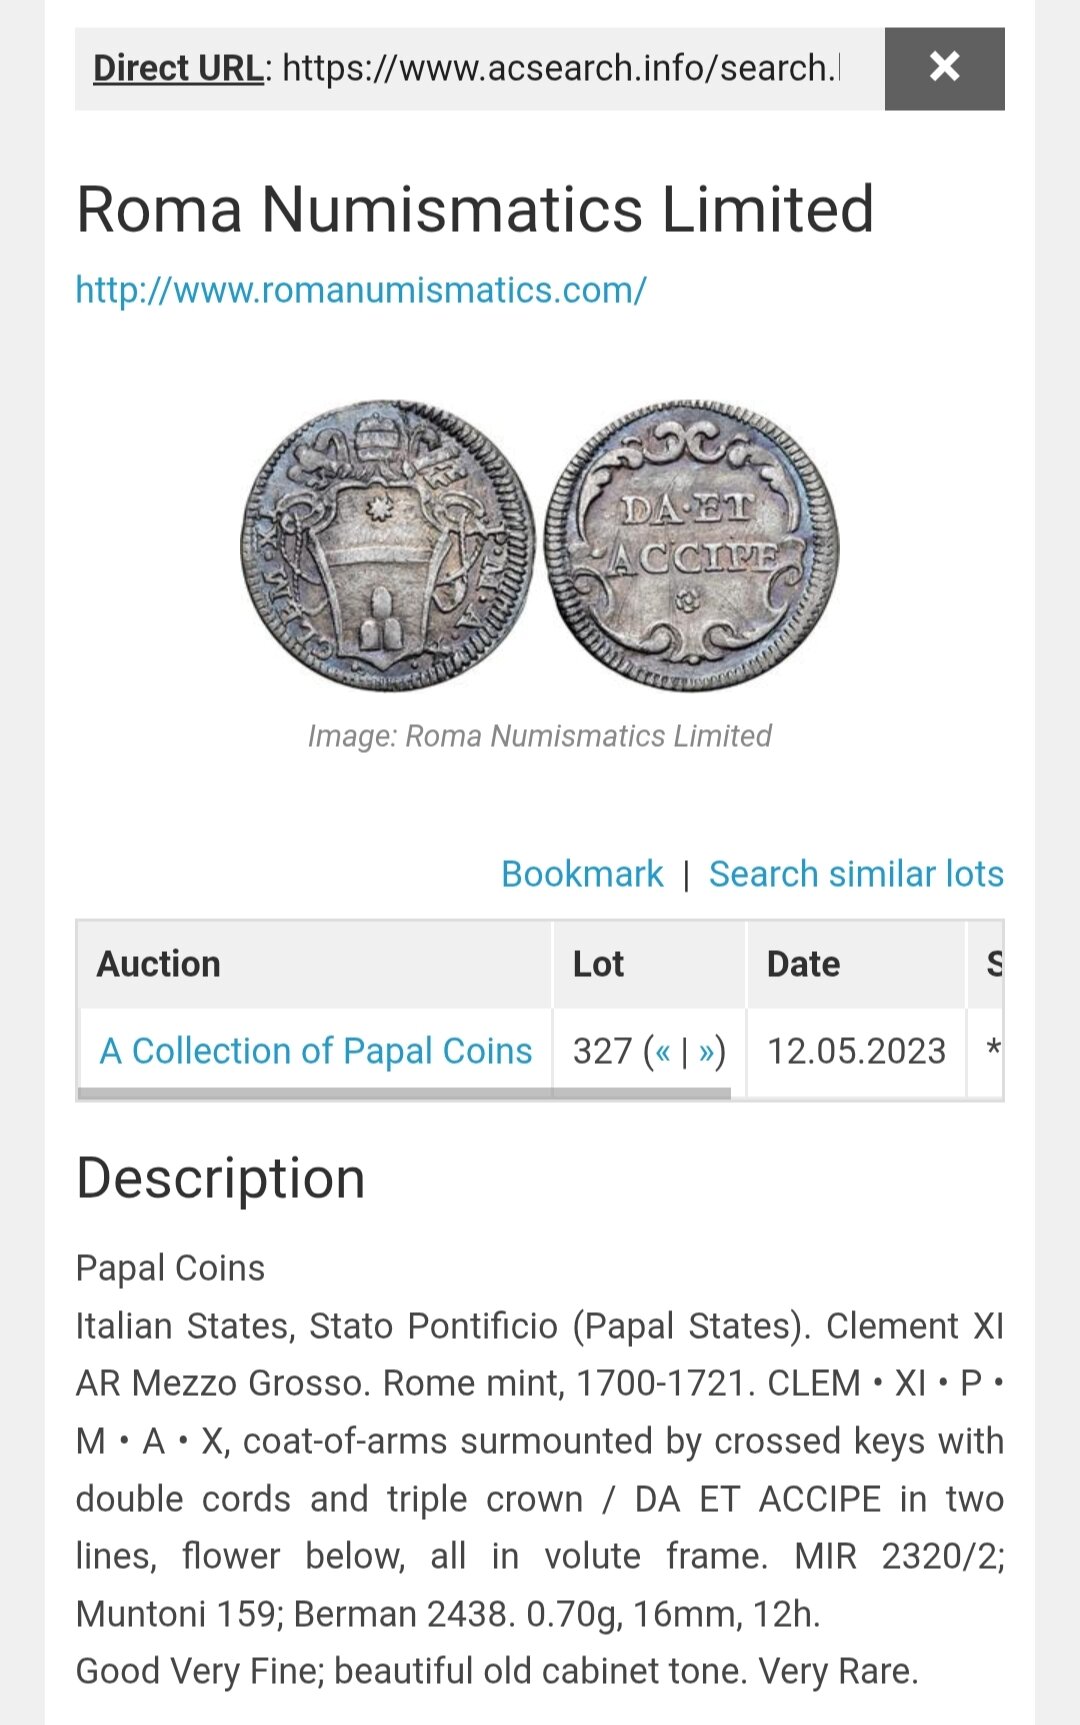Click the Lot column header

(598, 964)
